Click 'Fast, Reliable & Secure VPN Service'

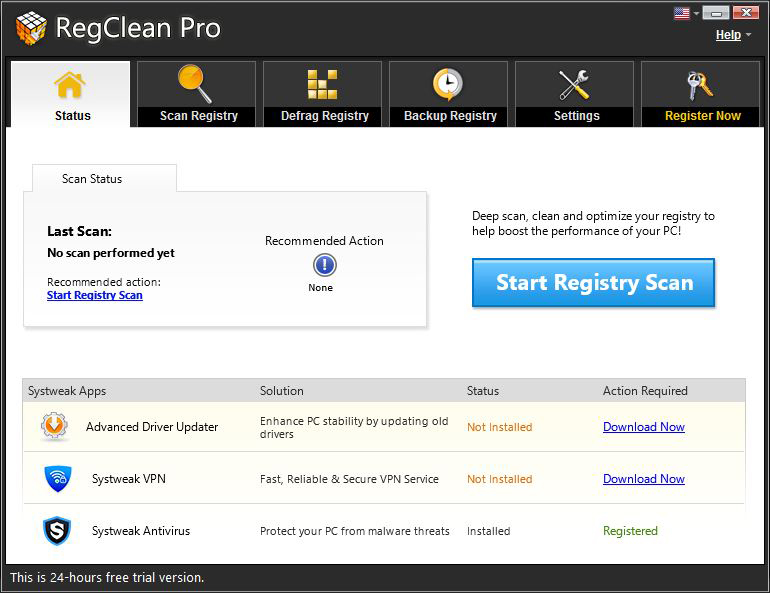point(349,480)
